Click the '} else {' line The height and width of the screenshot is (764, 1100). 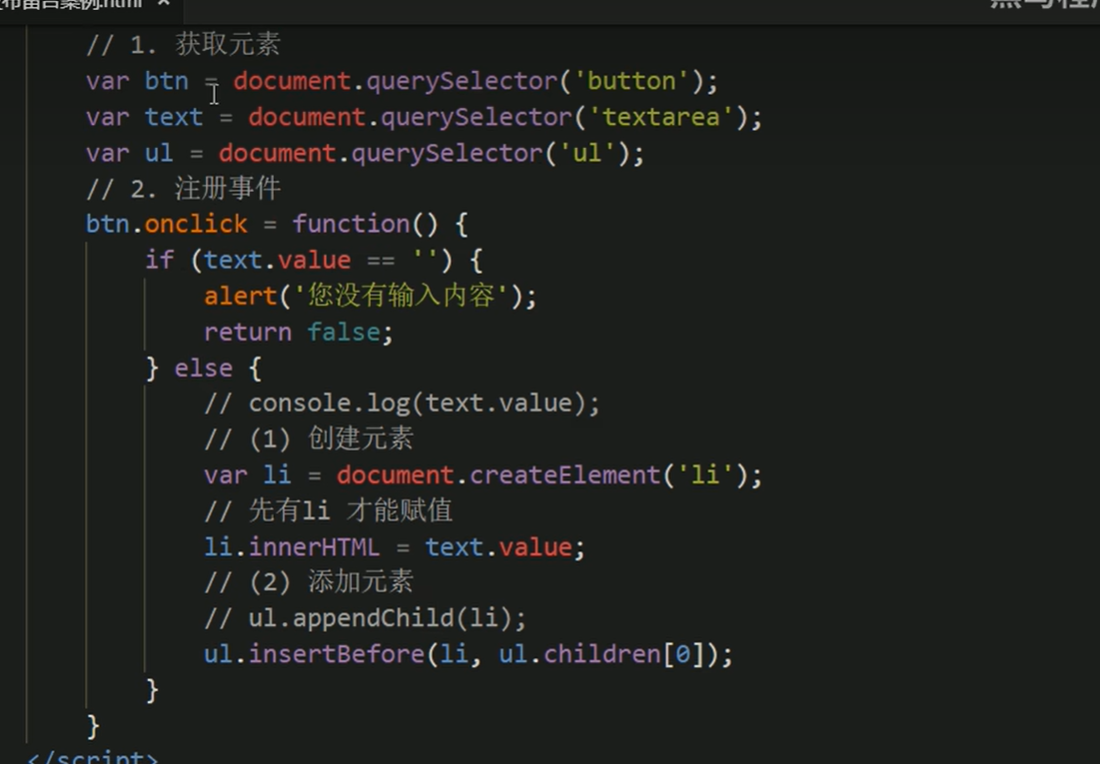[x=203, y=368]
